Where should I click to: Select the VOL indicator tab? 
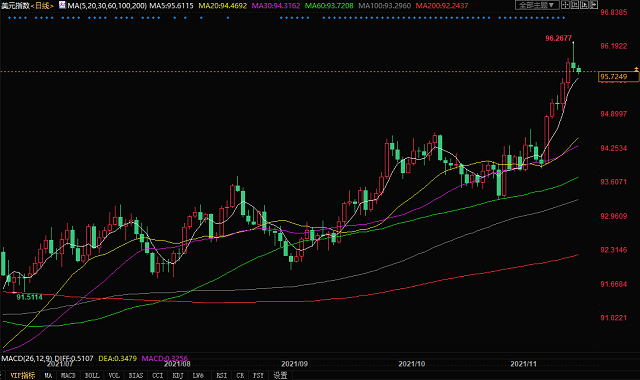pos(114,376)
